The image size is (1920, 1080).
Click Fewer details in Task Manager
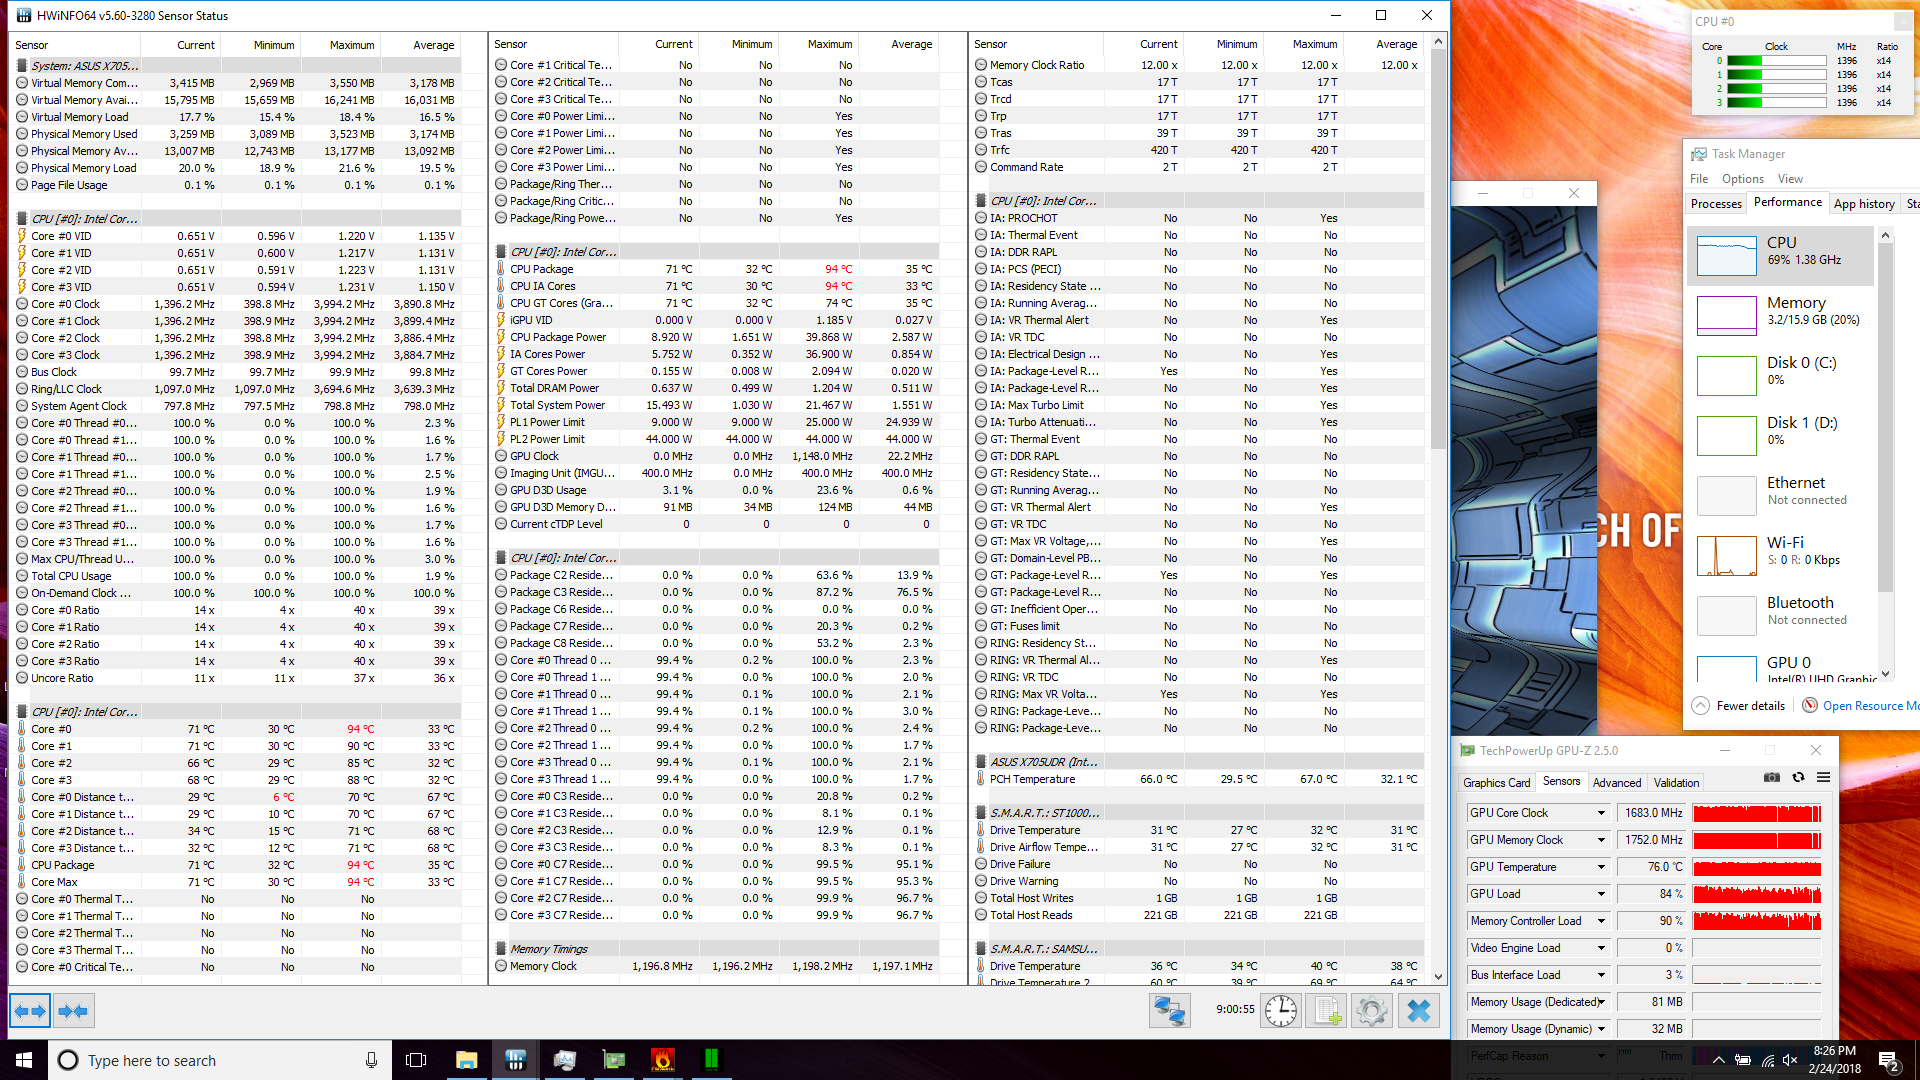click(x=1749, y=706)
